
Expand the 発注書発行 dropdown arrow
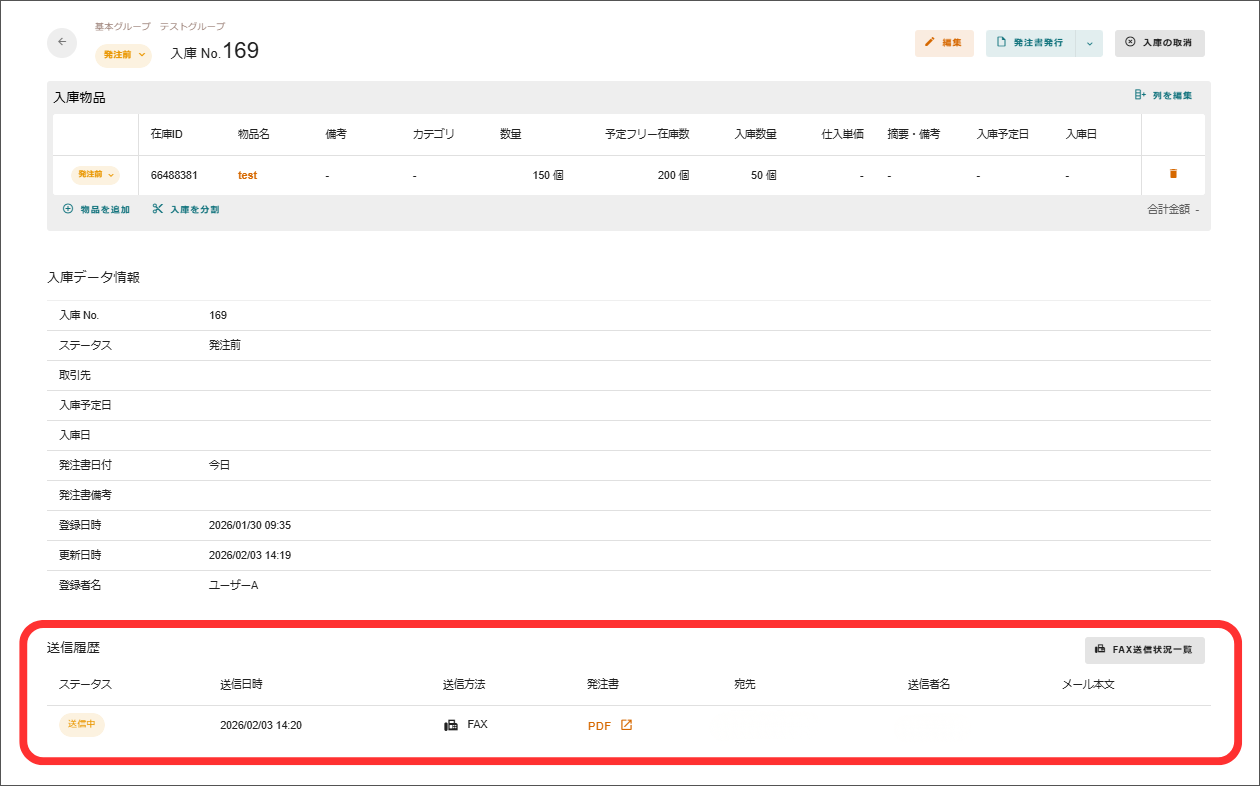point(1089,43)
